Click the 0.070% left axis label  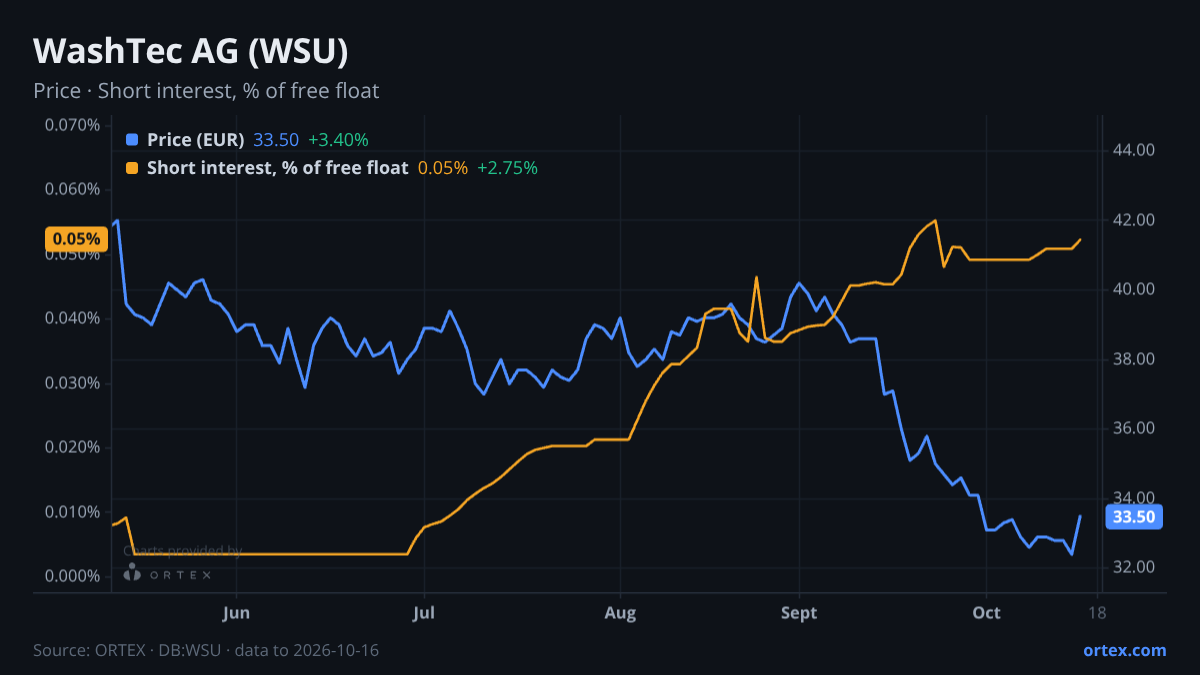coord(73,125)
